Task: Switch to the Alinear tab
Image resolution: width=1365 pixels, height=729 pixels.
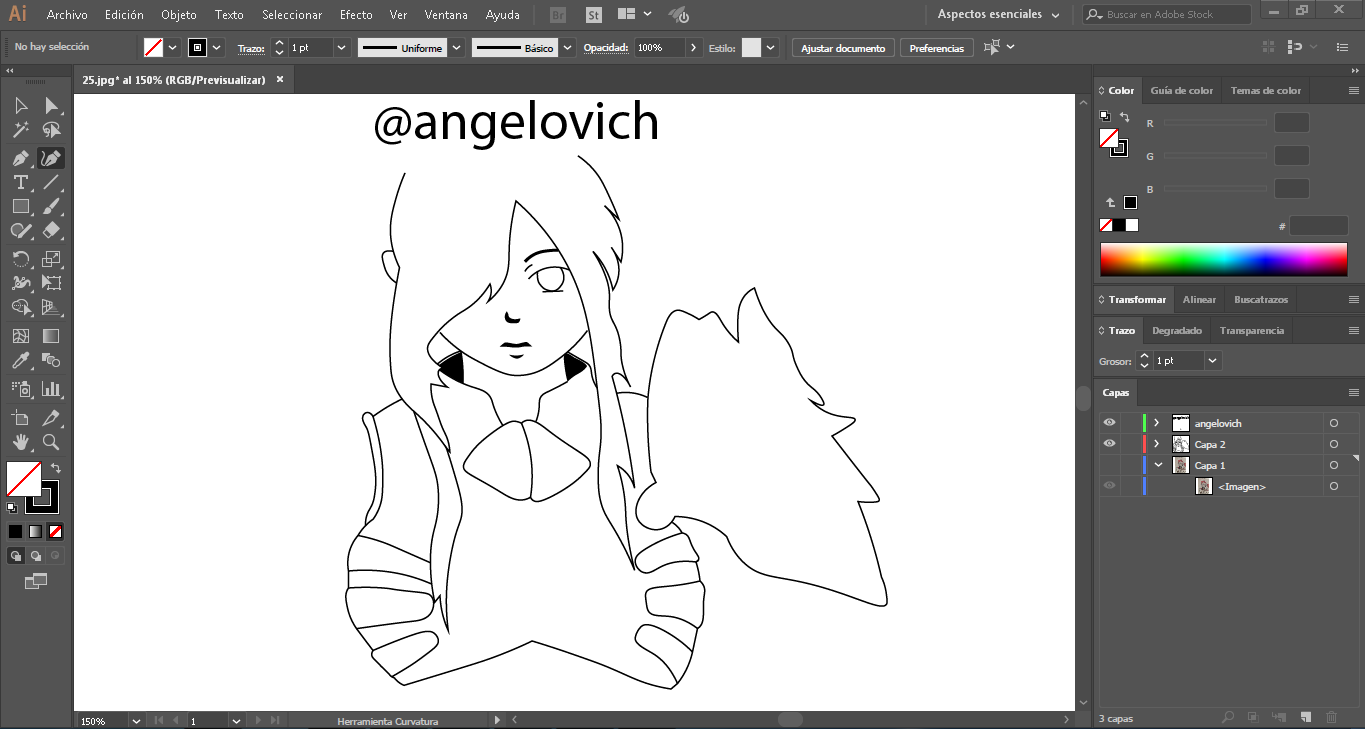Action: pos(1199,299)
